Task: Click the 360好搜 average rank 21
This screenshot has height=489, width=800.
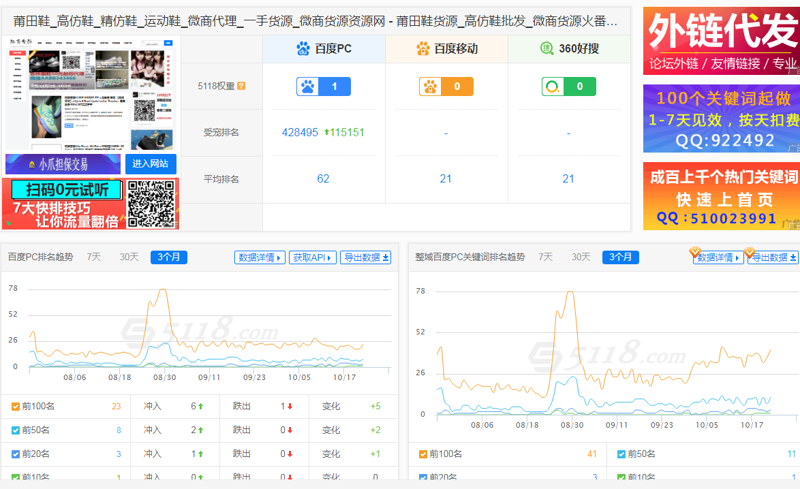Action: click(568, 179)
